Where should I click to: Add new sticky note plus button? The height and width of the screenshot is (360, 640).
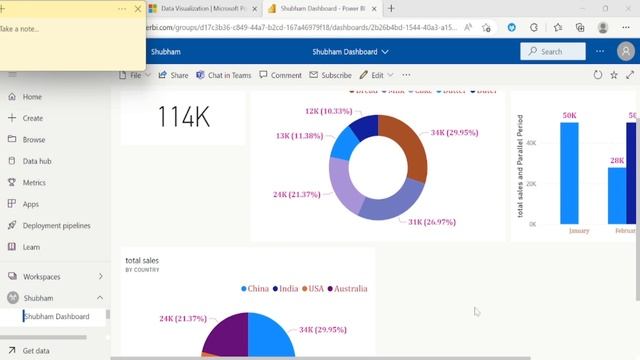coord(2,9)
